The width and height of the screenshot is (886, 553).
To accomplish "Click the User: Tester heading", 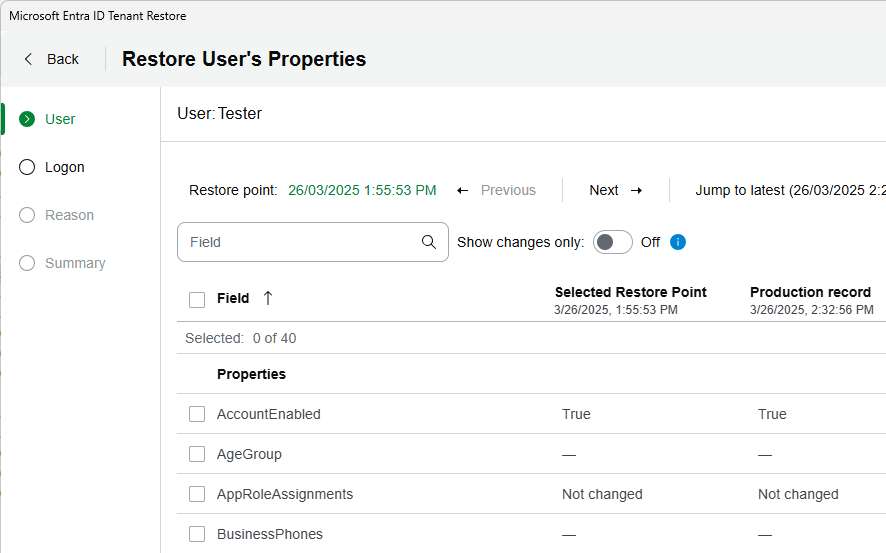I will [x=219, y=114].
